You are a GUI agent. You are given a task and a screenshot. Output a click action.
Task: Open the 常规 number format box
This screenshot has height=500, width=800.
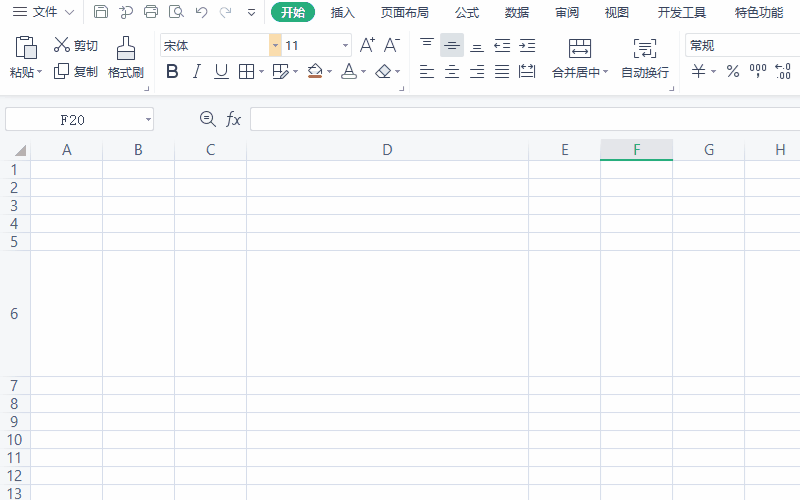[742, 46]
